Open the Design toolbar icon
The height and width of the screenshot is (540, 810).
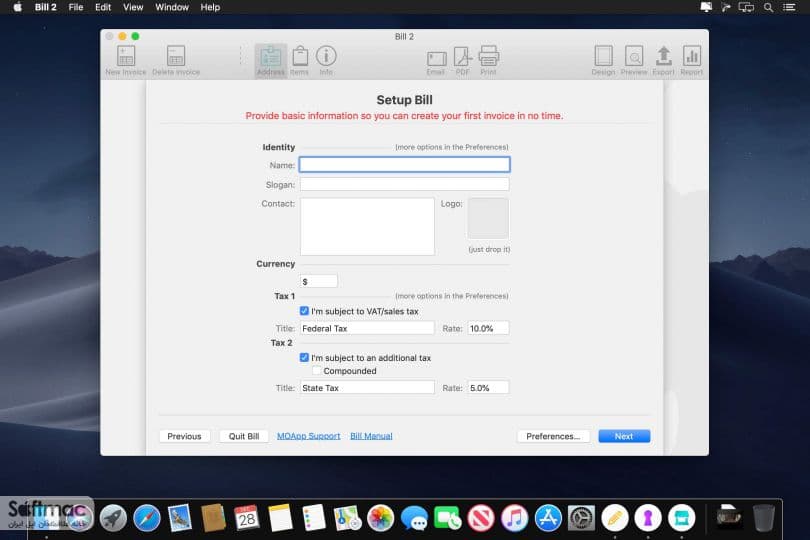click(603, 60)
